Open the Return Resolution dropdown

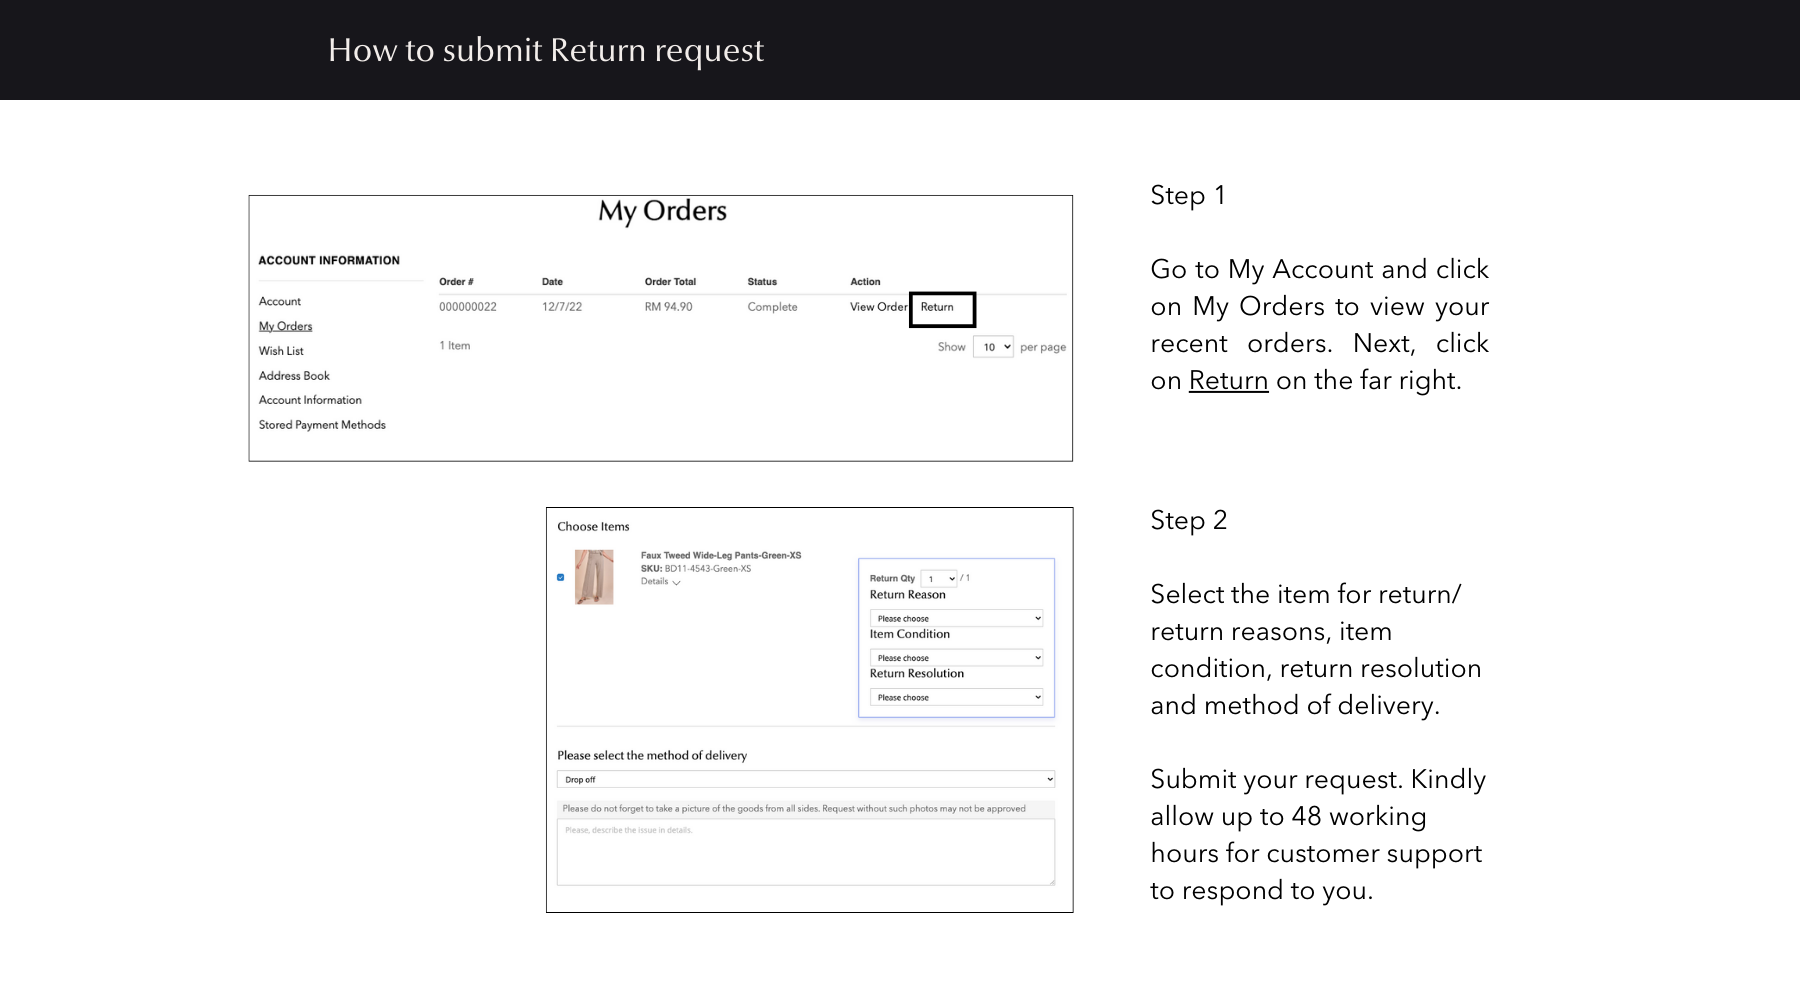(956, 697)
